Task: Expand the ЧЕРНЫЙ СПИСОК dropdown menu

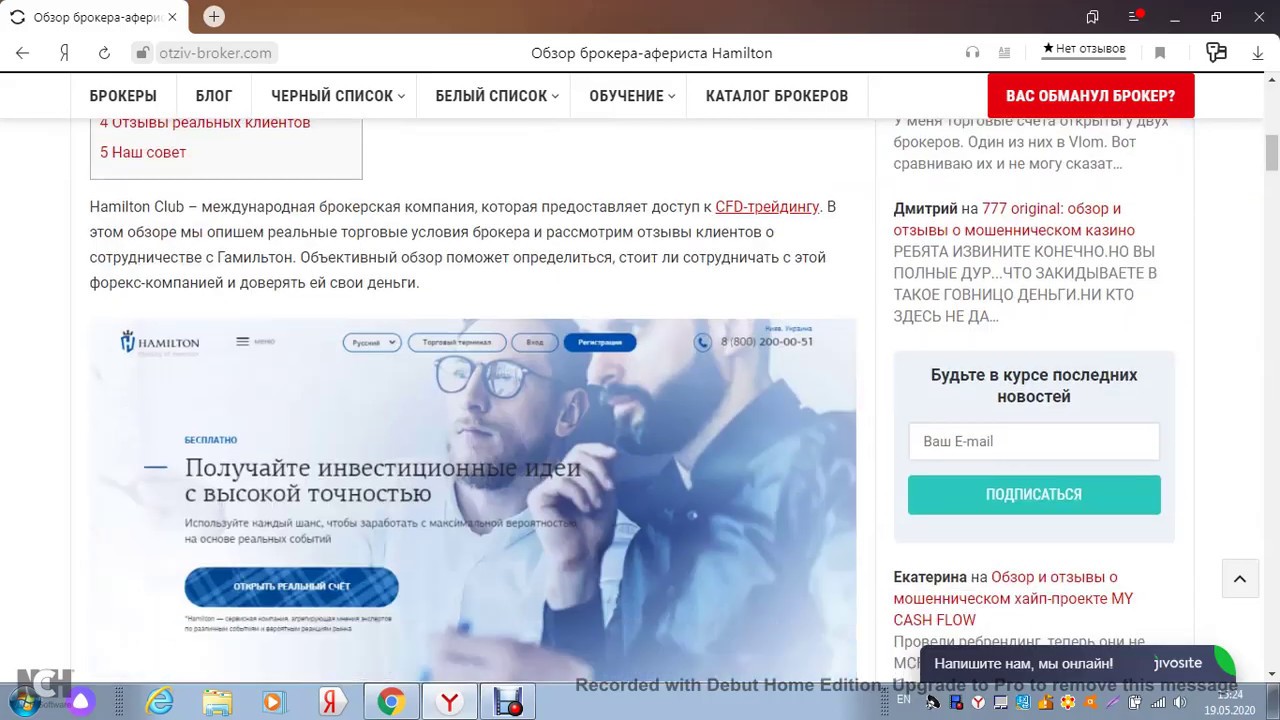Action: [337, 96]
